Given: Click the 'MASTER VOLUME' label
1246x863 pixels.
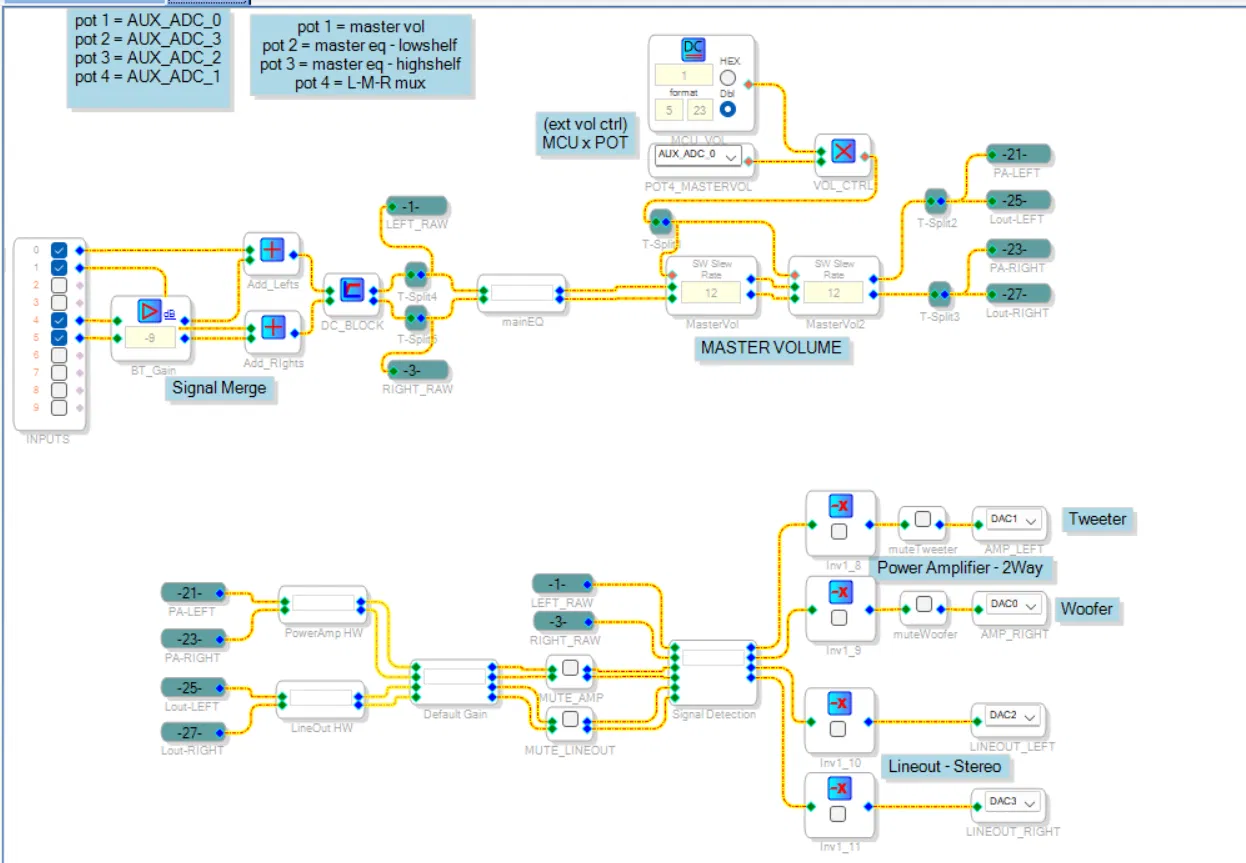Looking at the screenshot, I should (771, 348).
